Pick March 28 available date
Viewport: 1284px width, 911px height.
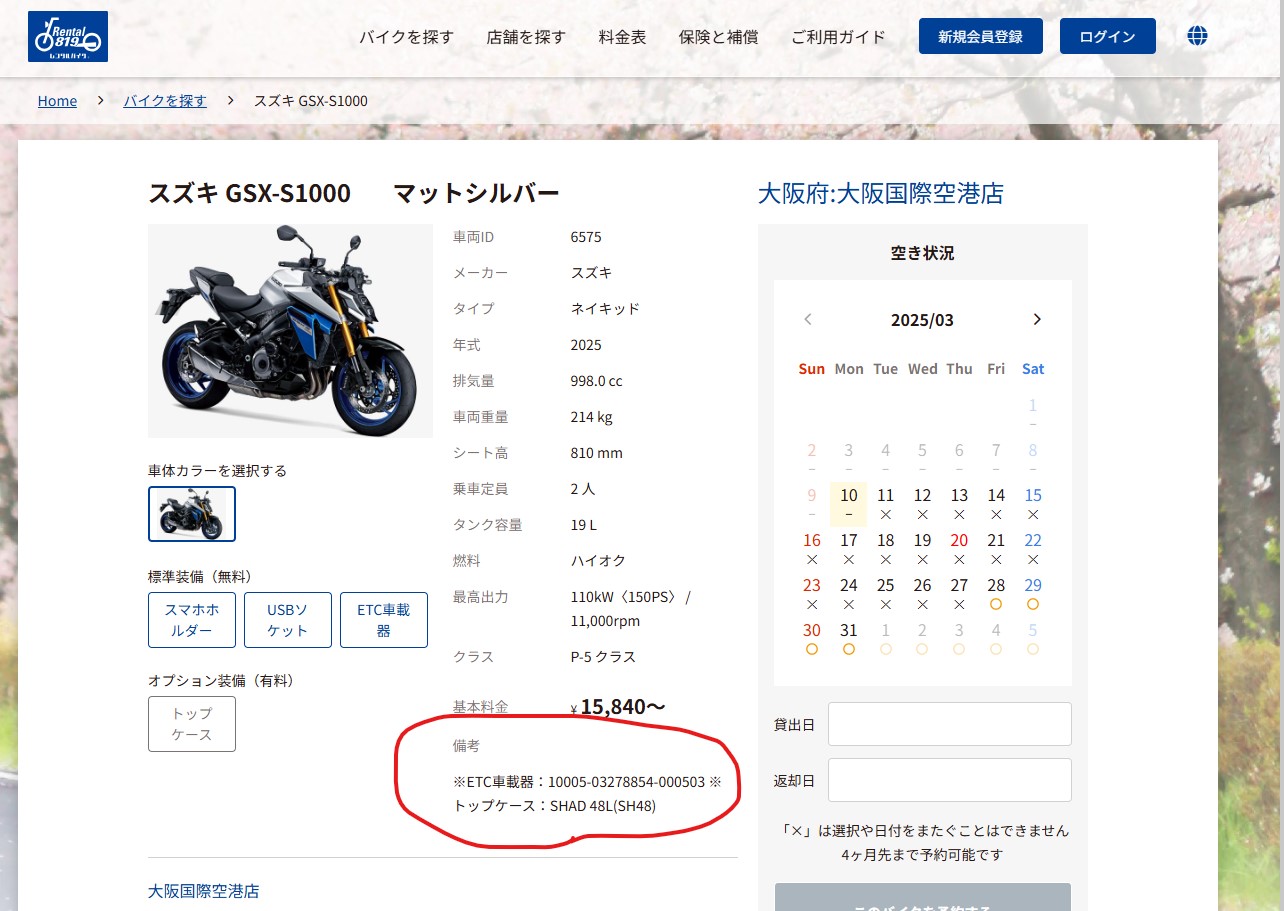coord(996,594)
